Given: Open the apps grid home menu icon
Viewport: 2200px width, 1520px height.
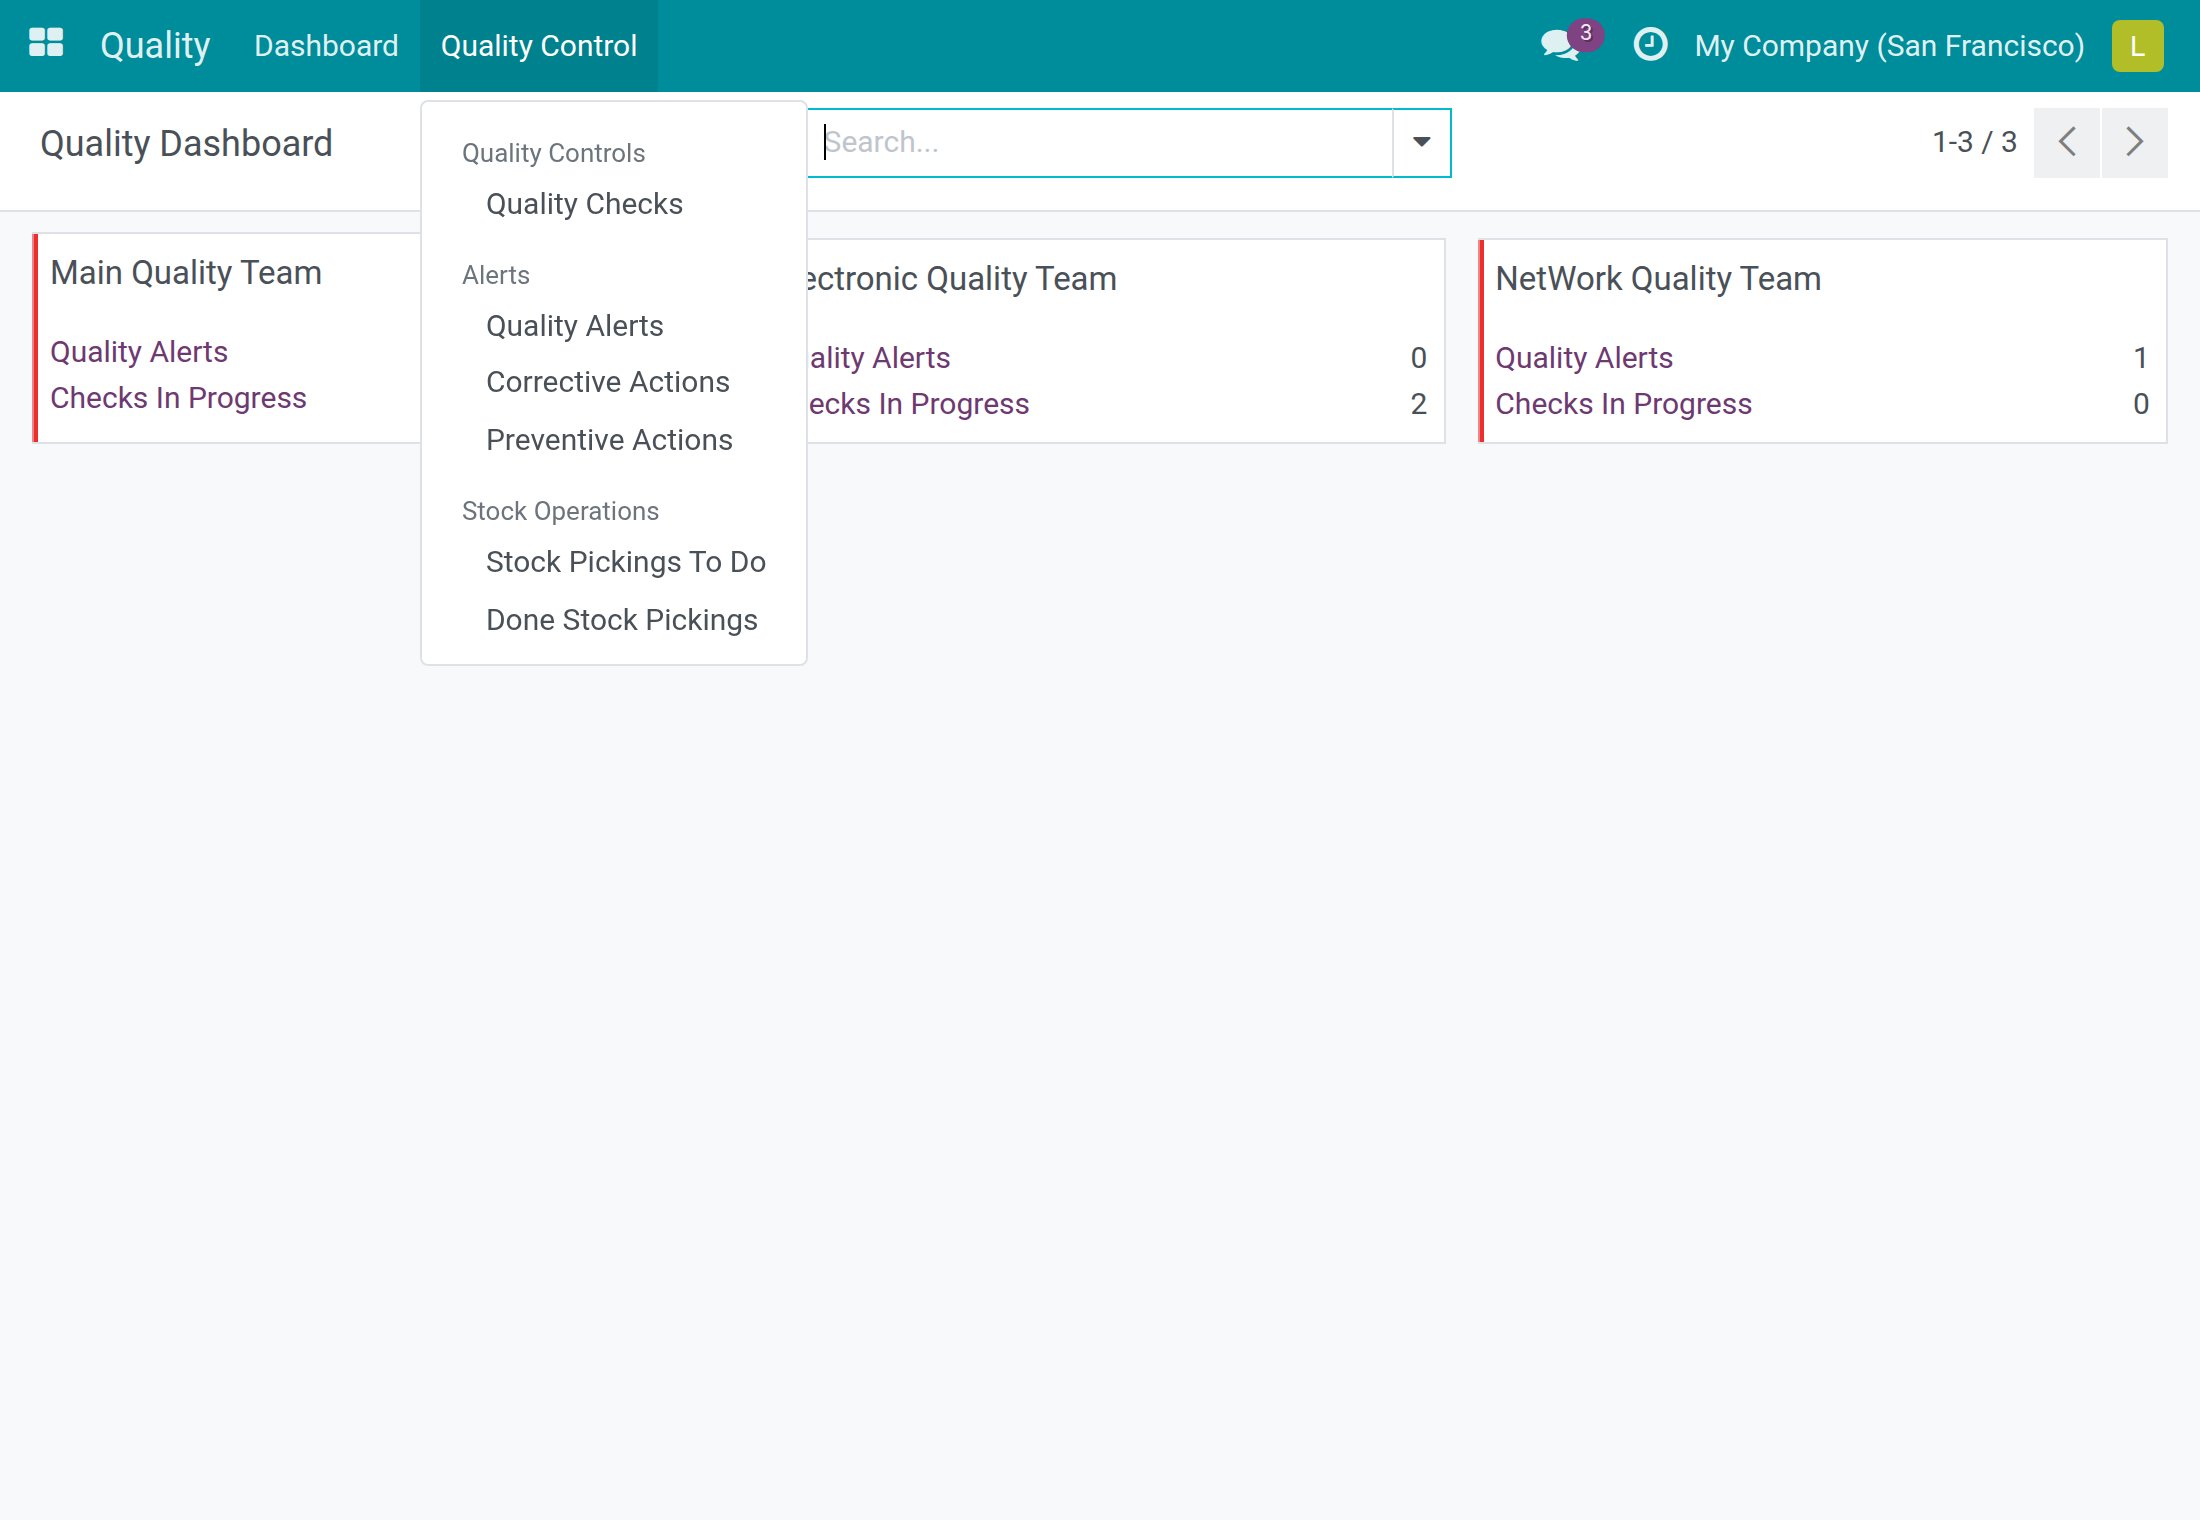Looking at the screenshot, I should tap(46, 44).
